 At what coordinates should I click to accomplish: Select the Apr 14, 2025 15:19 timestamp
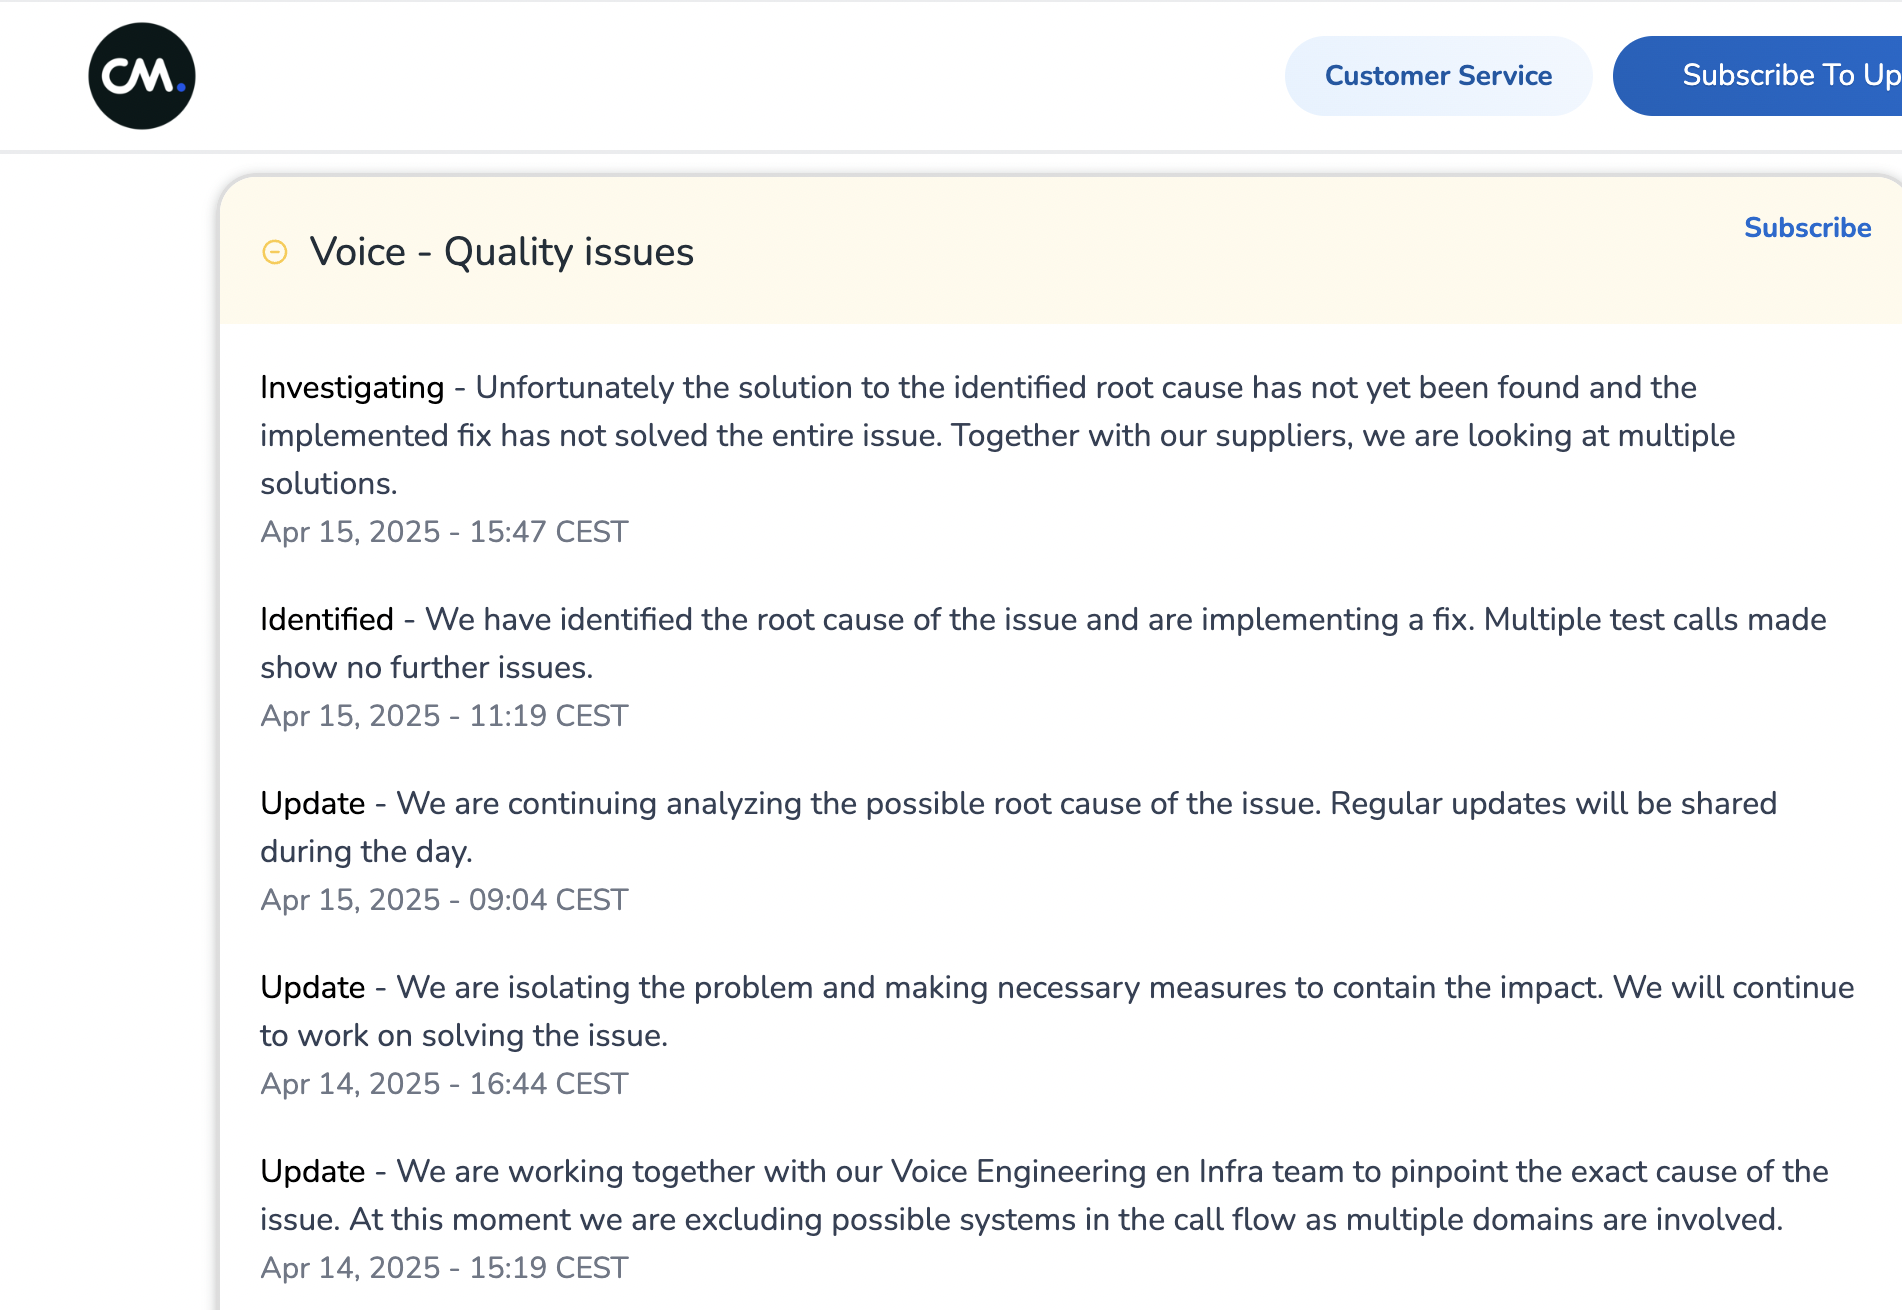(x=444, y=1268)
